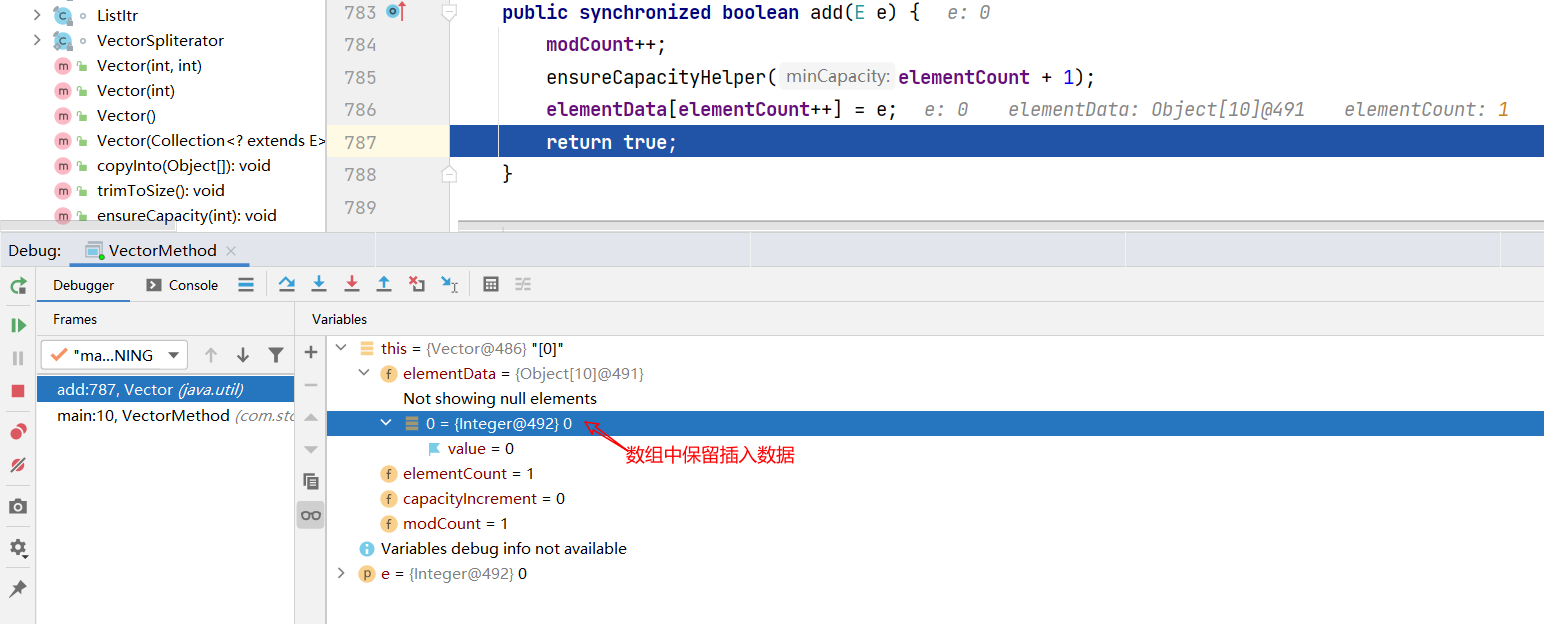
Task: Close the VectorMethod debug tab
Action: pyautogui.click(x=231, y=251)
